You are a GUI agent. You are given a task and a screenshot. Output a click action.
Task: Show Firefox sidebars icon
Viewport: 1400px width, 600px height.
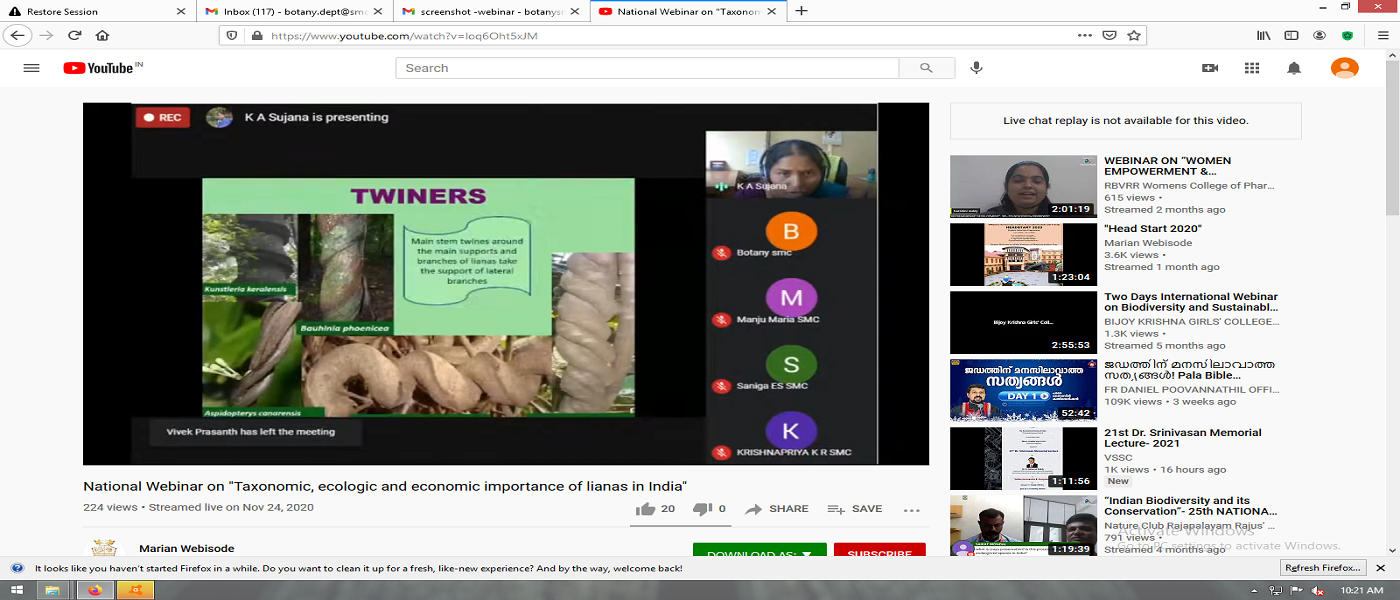1291,35
